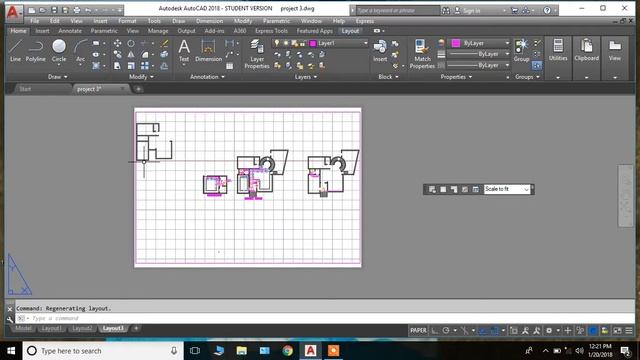Add a new layout with plus button

[x=136, y=328]
